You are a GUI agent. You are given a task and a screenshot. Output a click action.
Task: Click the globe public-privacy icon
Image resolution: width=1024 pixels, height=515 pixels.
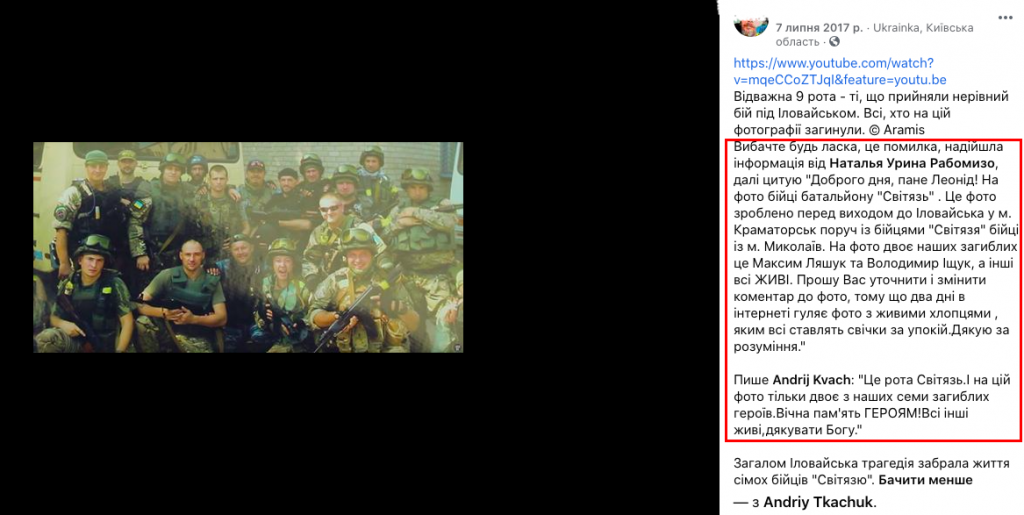tap(834, 42)
